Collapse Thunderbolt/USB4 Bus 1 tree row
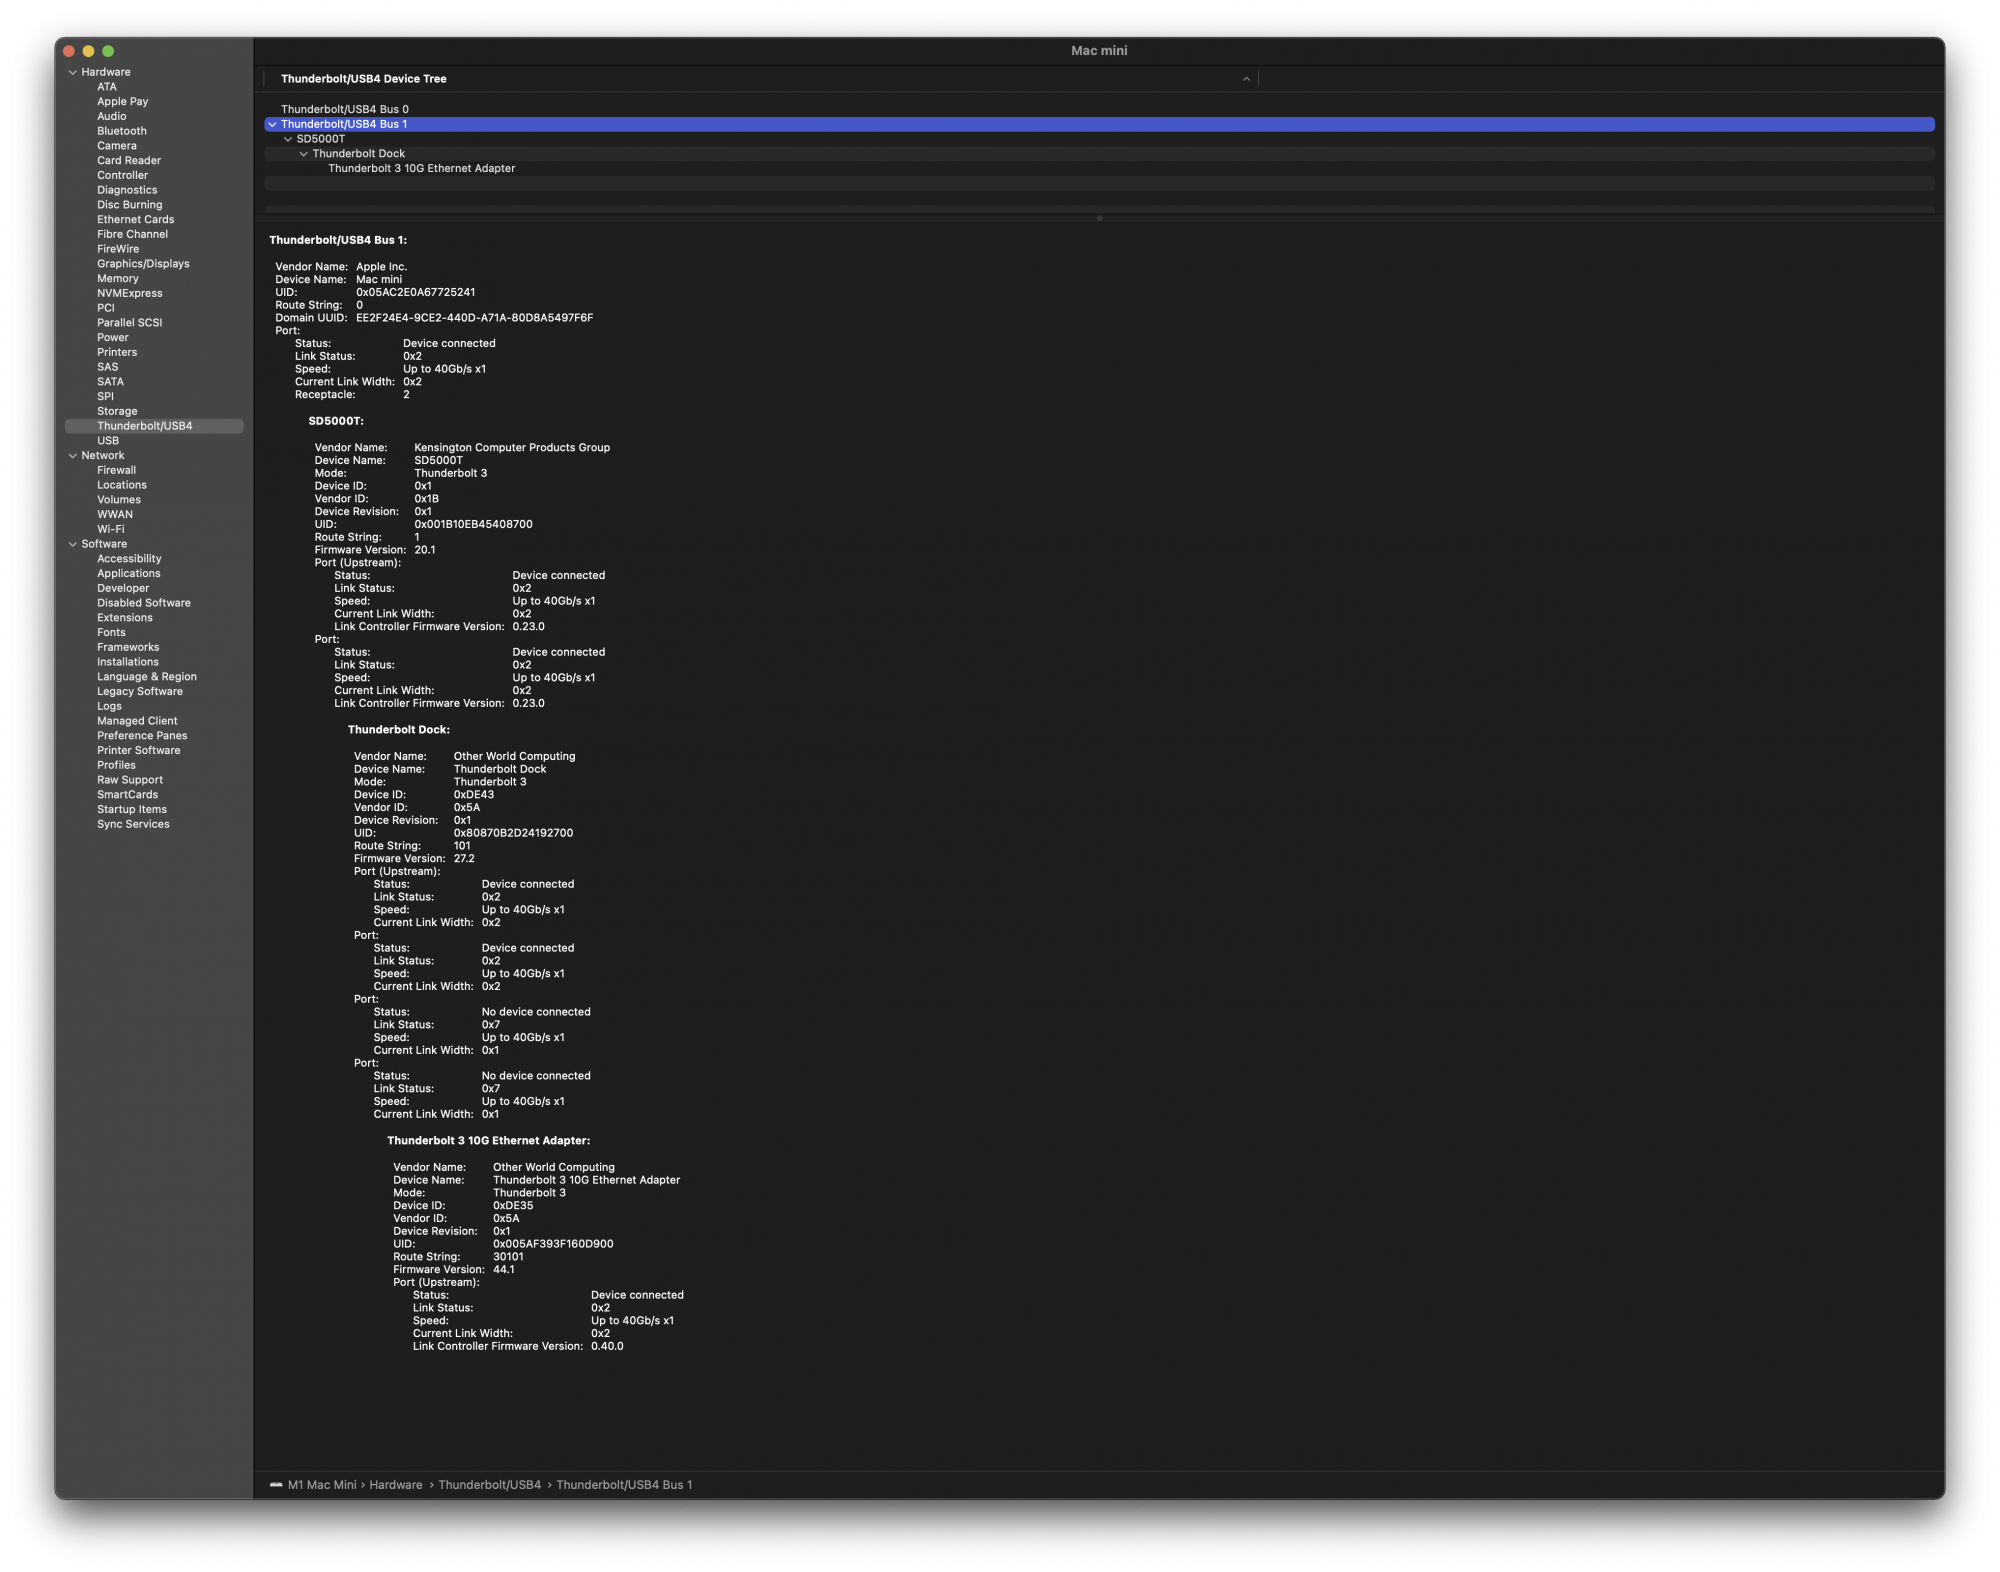This screenshot has height=1572, width=2000. (x=272, y=125)
